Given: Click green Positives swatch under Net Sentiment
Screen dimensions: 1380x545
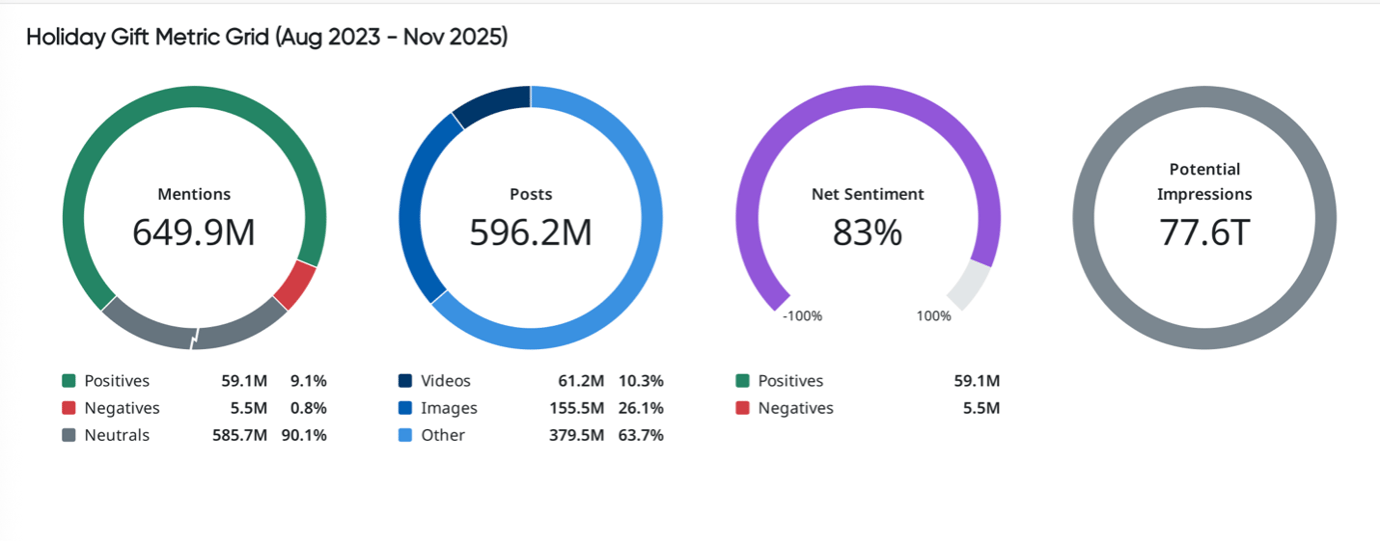Looking at the screenshot, I should 742,381.
